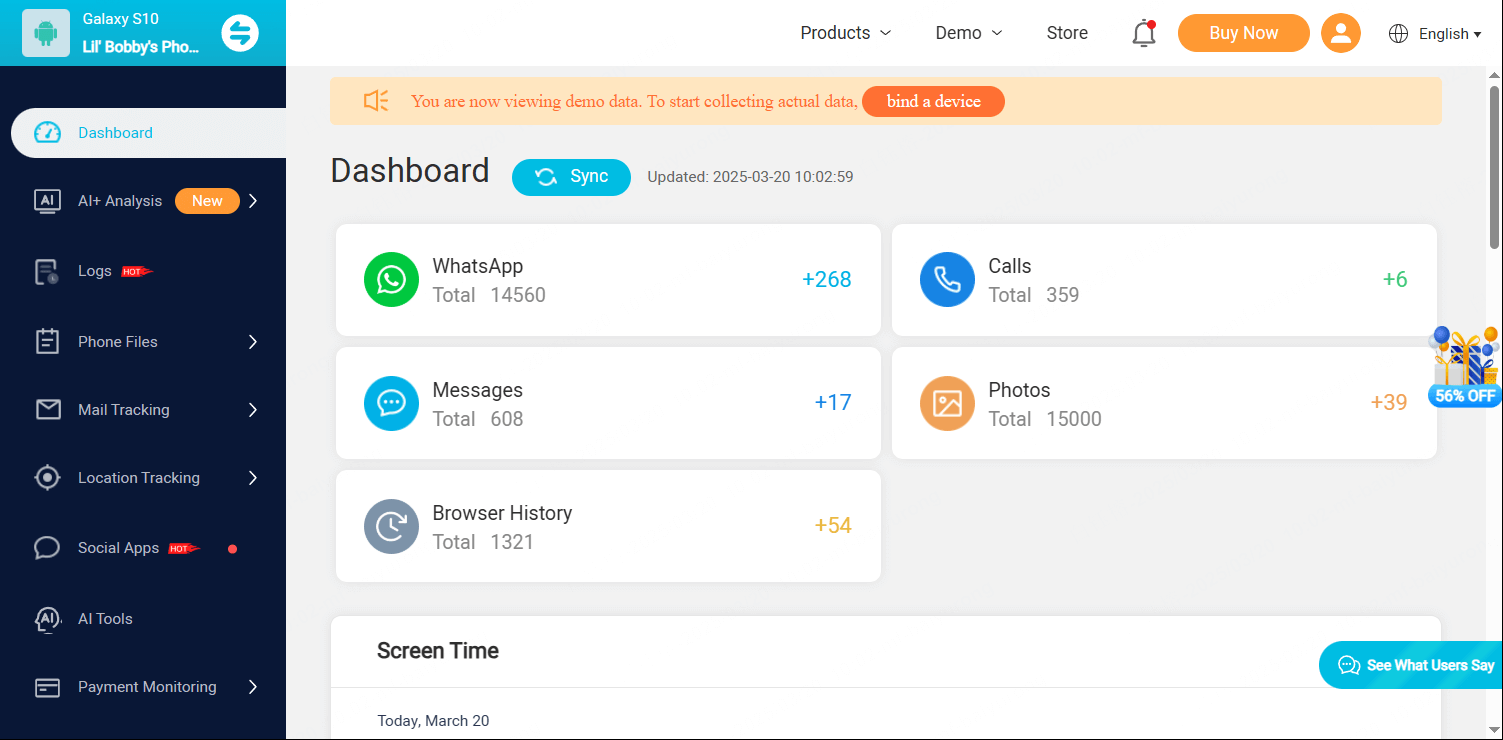Select AI Tools in the sidebar

coord(105,619)
